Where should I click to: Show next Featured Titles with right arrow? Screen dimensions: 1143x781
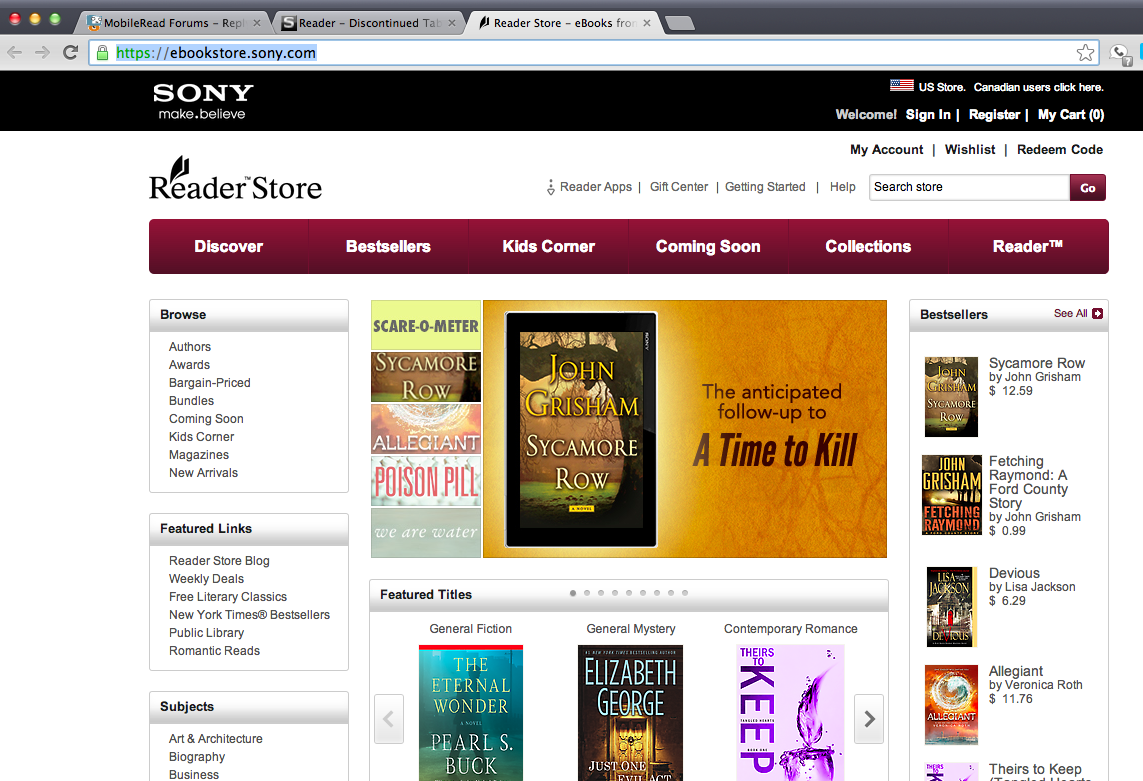coord(869,719)
